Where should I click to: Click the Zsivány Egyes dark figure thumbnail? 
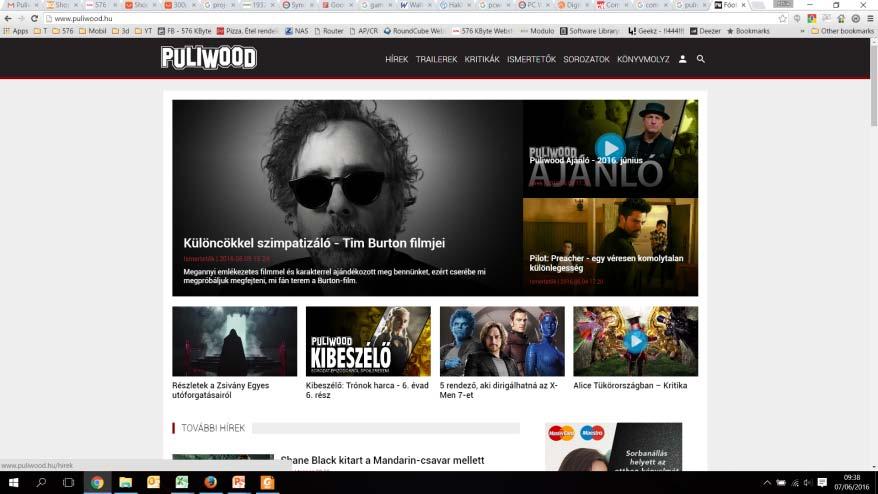coord(235,341)
